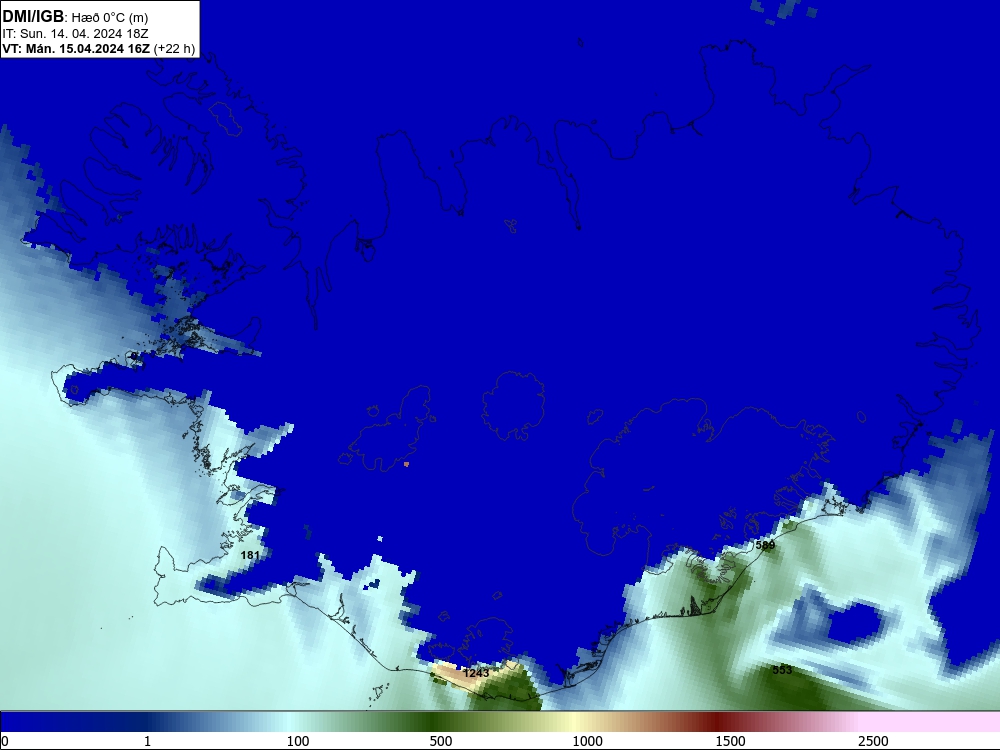Click the DMI/IGB title text
The width and height of the screenshot is (1000, 750).
(33, 16)
